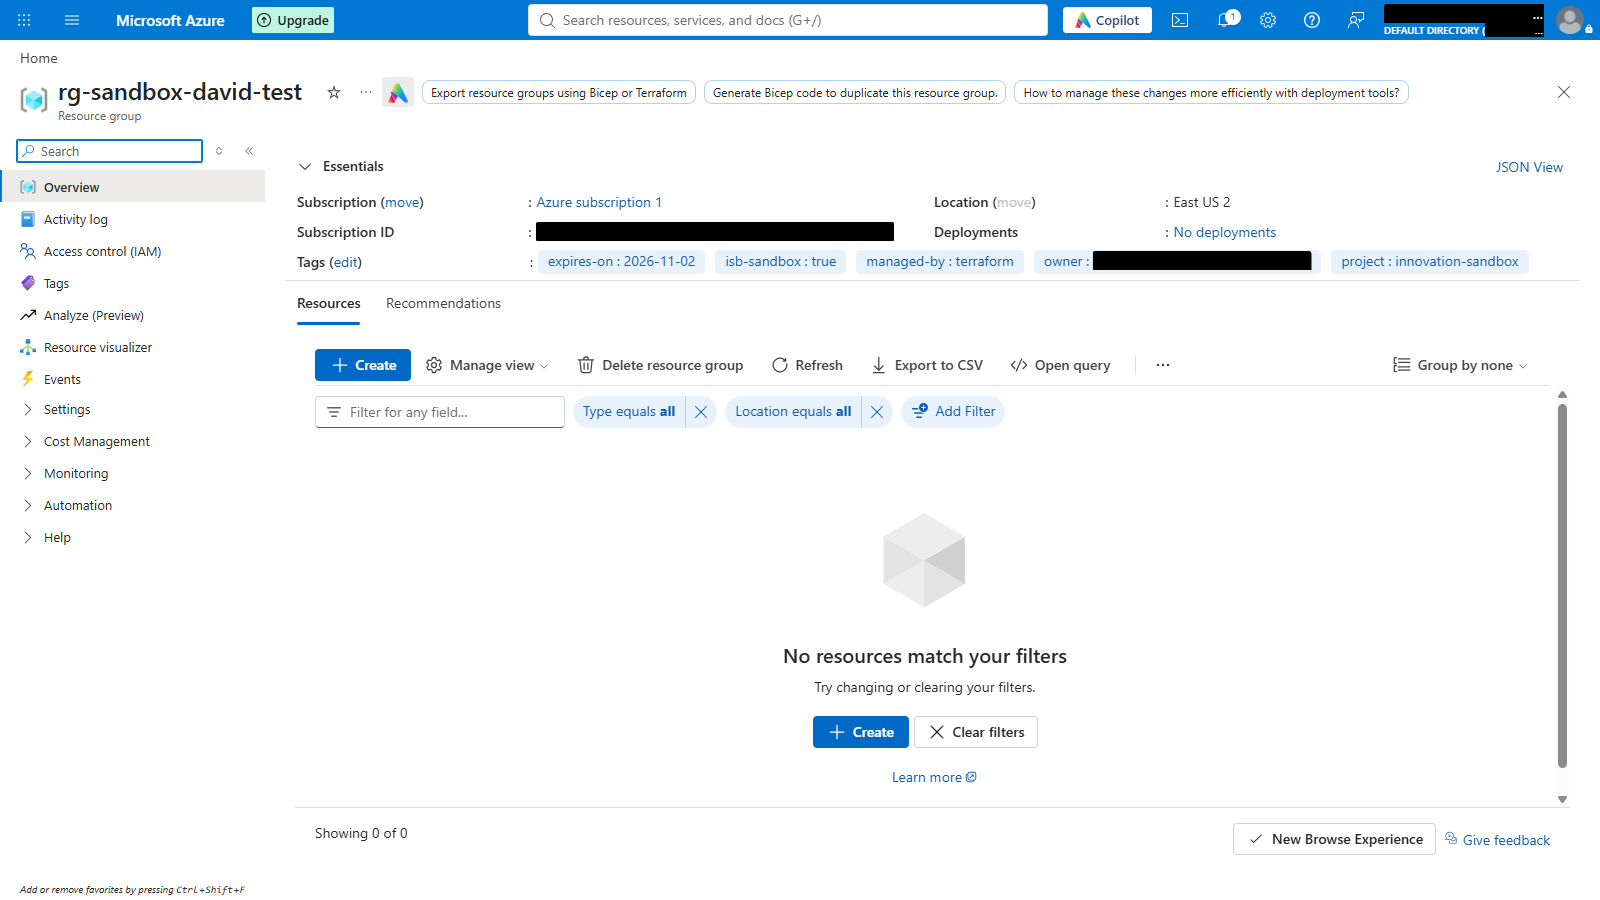Open the notifications bell
Viewport: 1600px width, 900px height.
pos(1225,20)
